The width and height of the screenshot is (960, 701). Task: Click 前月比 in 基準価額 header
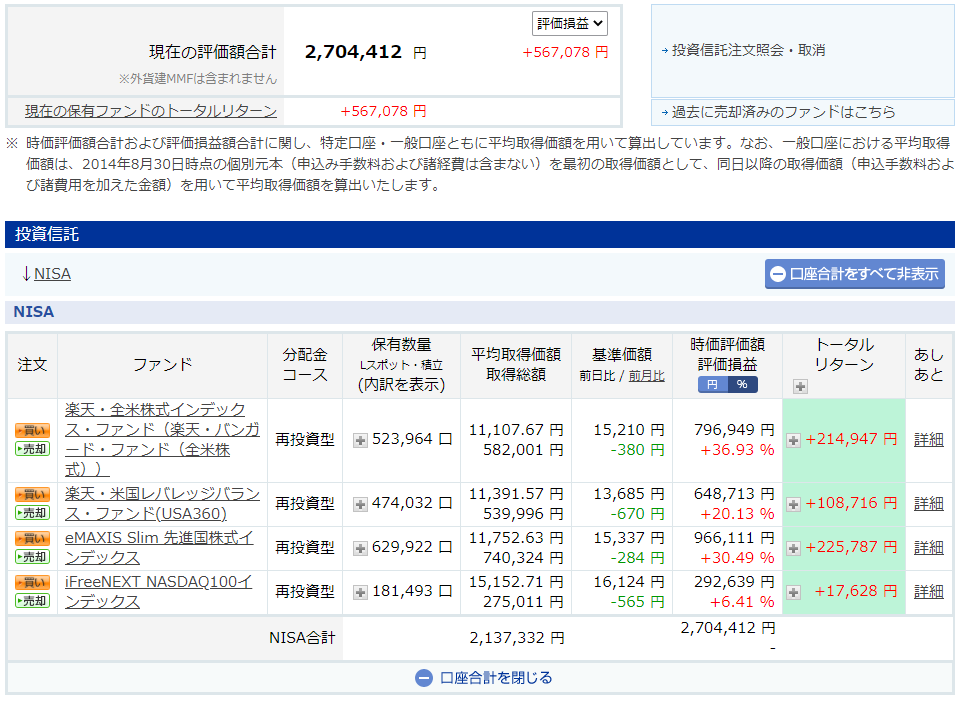point(647,376)
